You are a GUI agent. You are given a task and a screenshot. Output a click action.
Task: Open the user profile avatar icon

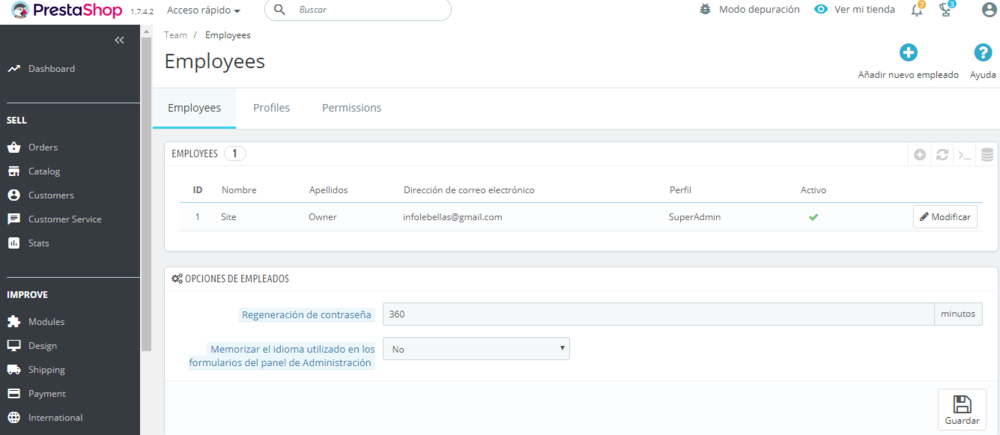coord(989,10)
